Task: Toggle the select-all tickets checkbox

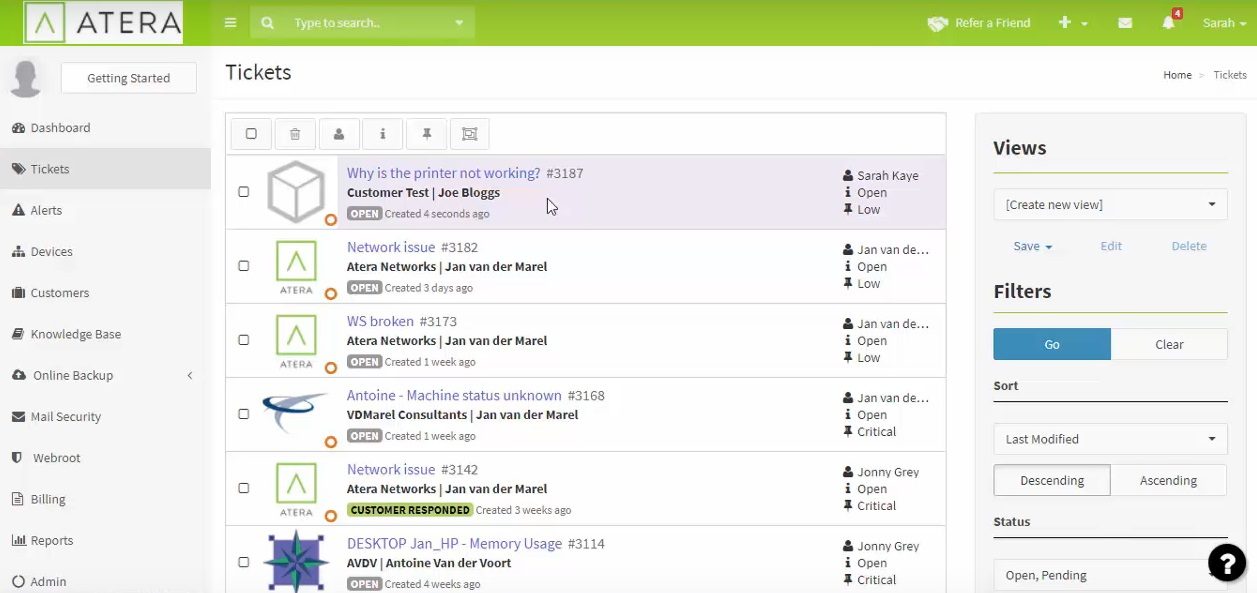Action: pyautogui.click(x=251, y=133)
